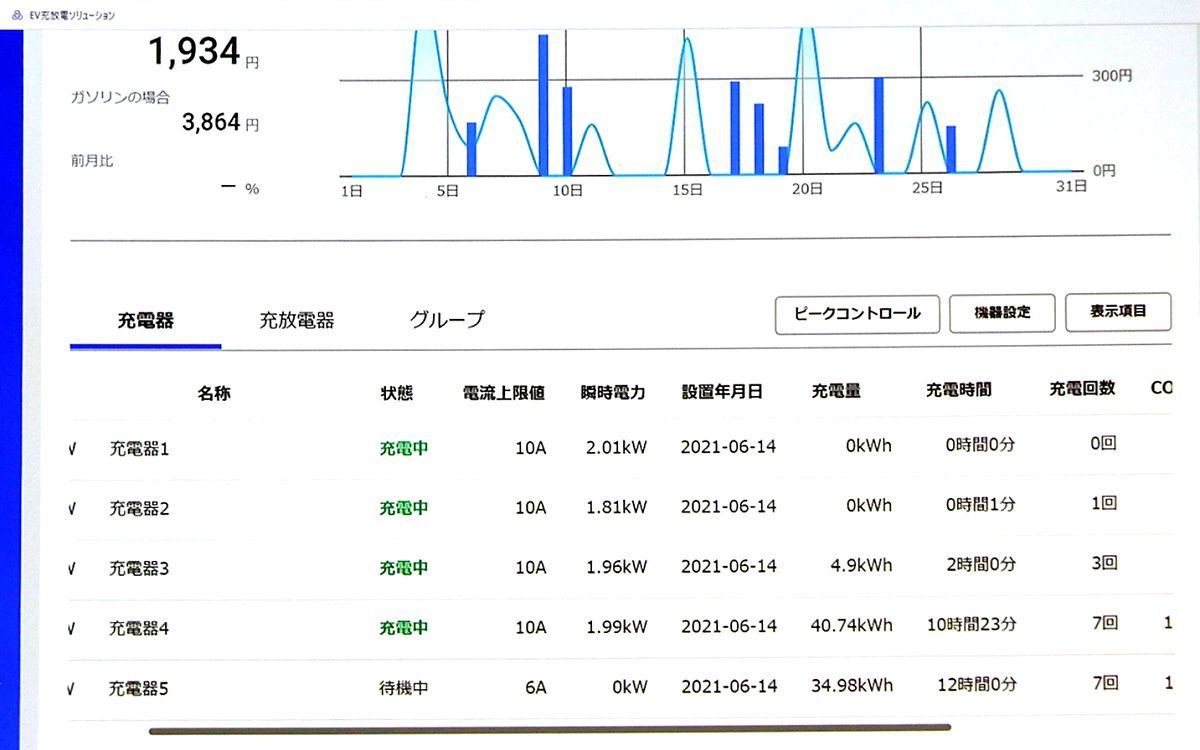Select the 充電器3 name cell
This screenshot has width=1200, height=750.
tap(139, 569)
